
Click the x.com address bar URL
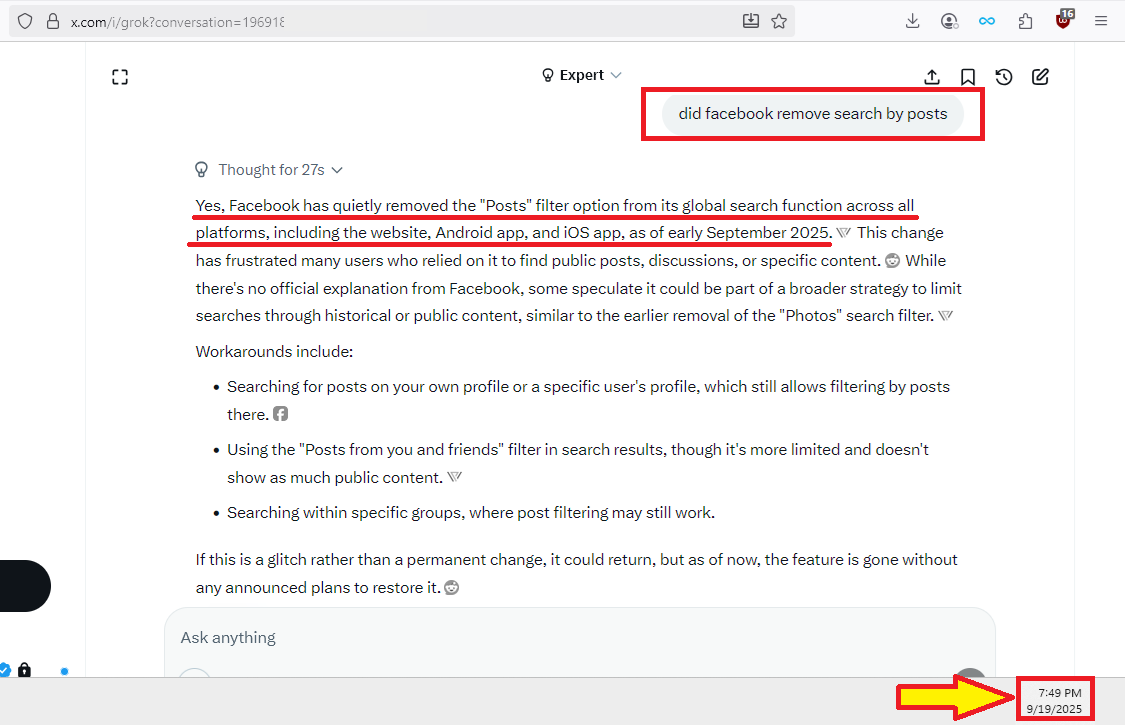177,22
